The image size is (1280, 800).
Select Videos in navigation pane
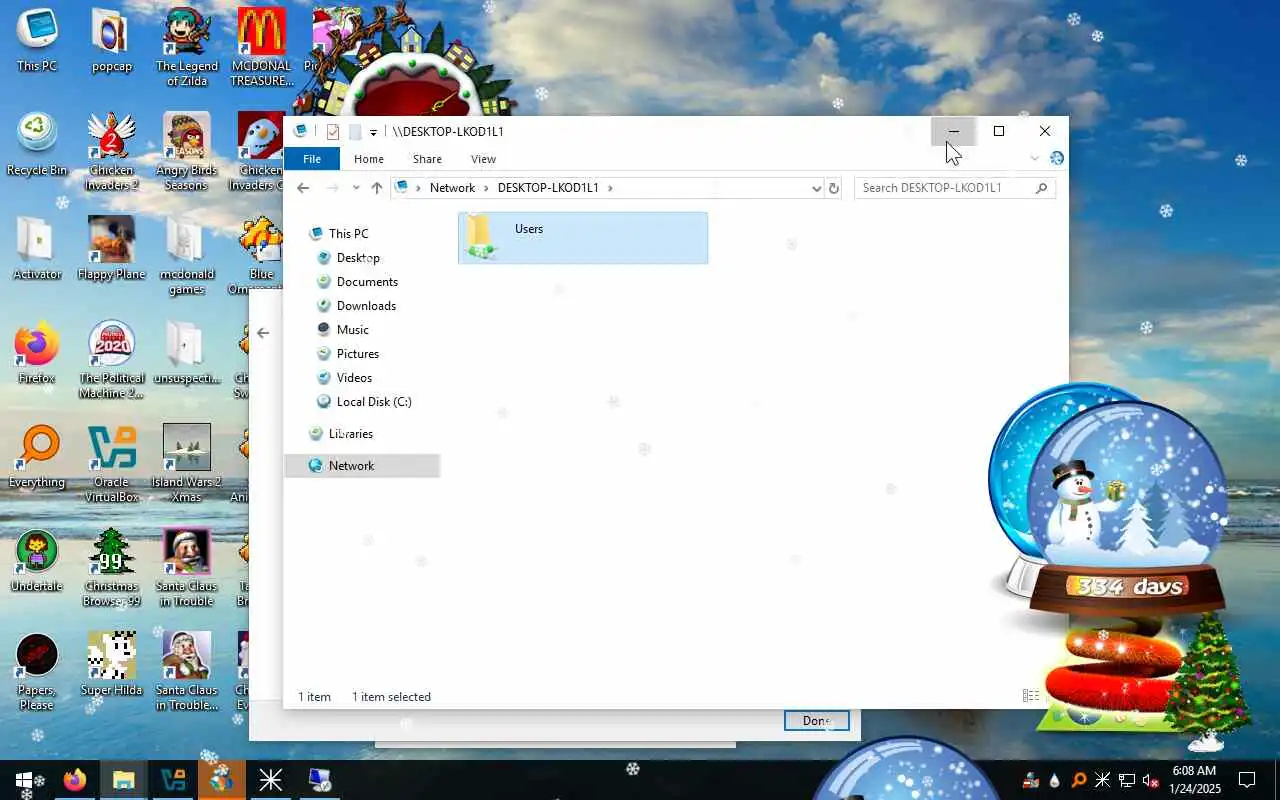pos(344,378)
